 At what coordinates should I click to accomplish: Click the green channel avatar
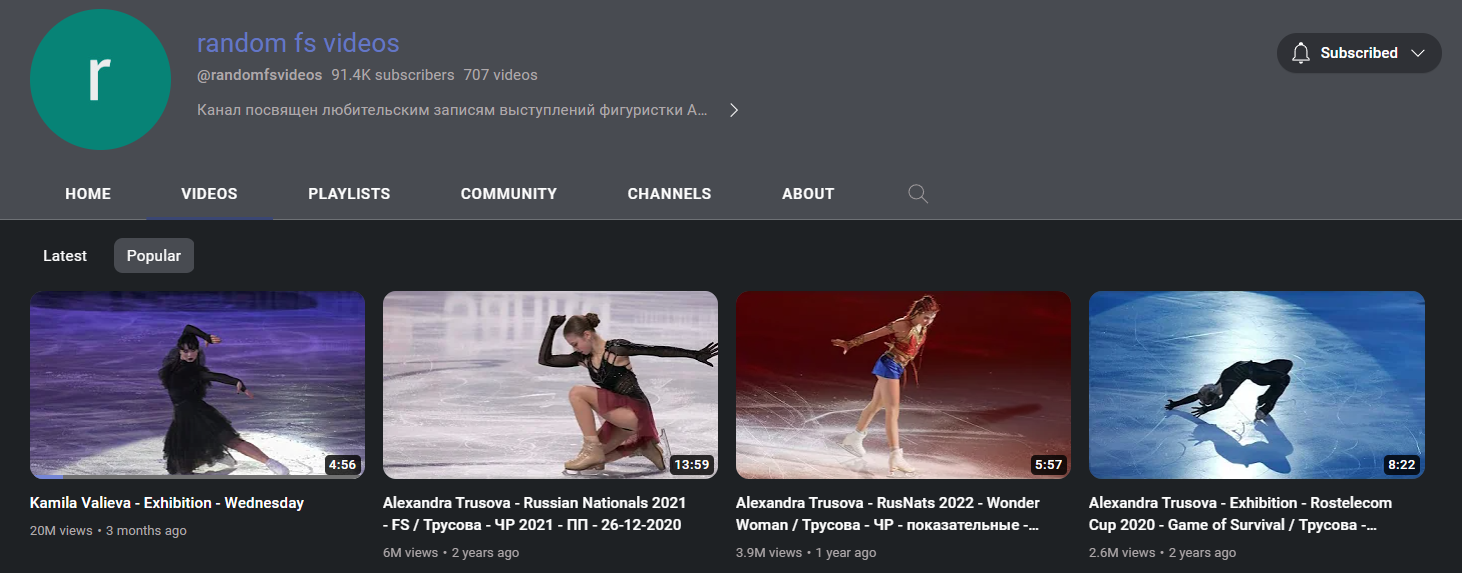click(100, 80)
